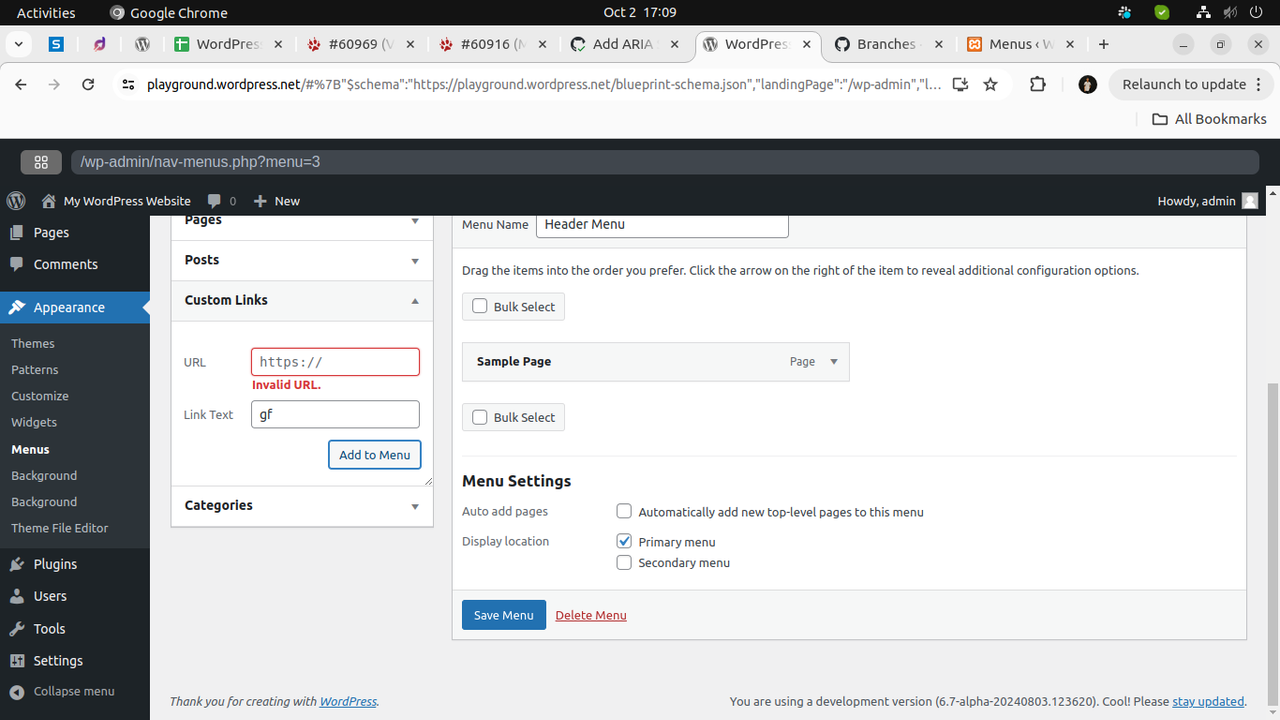Click the Save Menu button

[x=504, y=615]
